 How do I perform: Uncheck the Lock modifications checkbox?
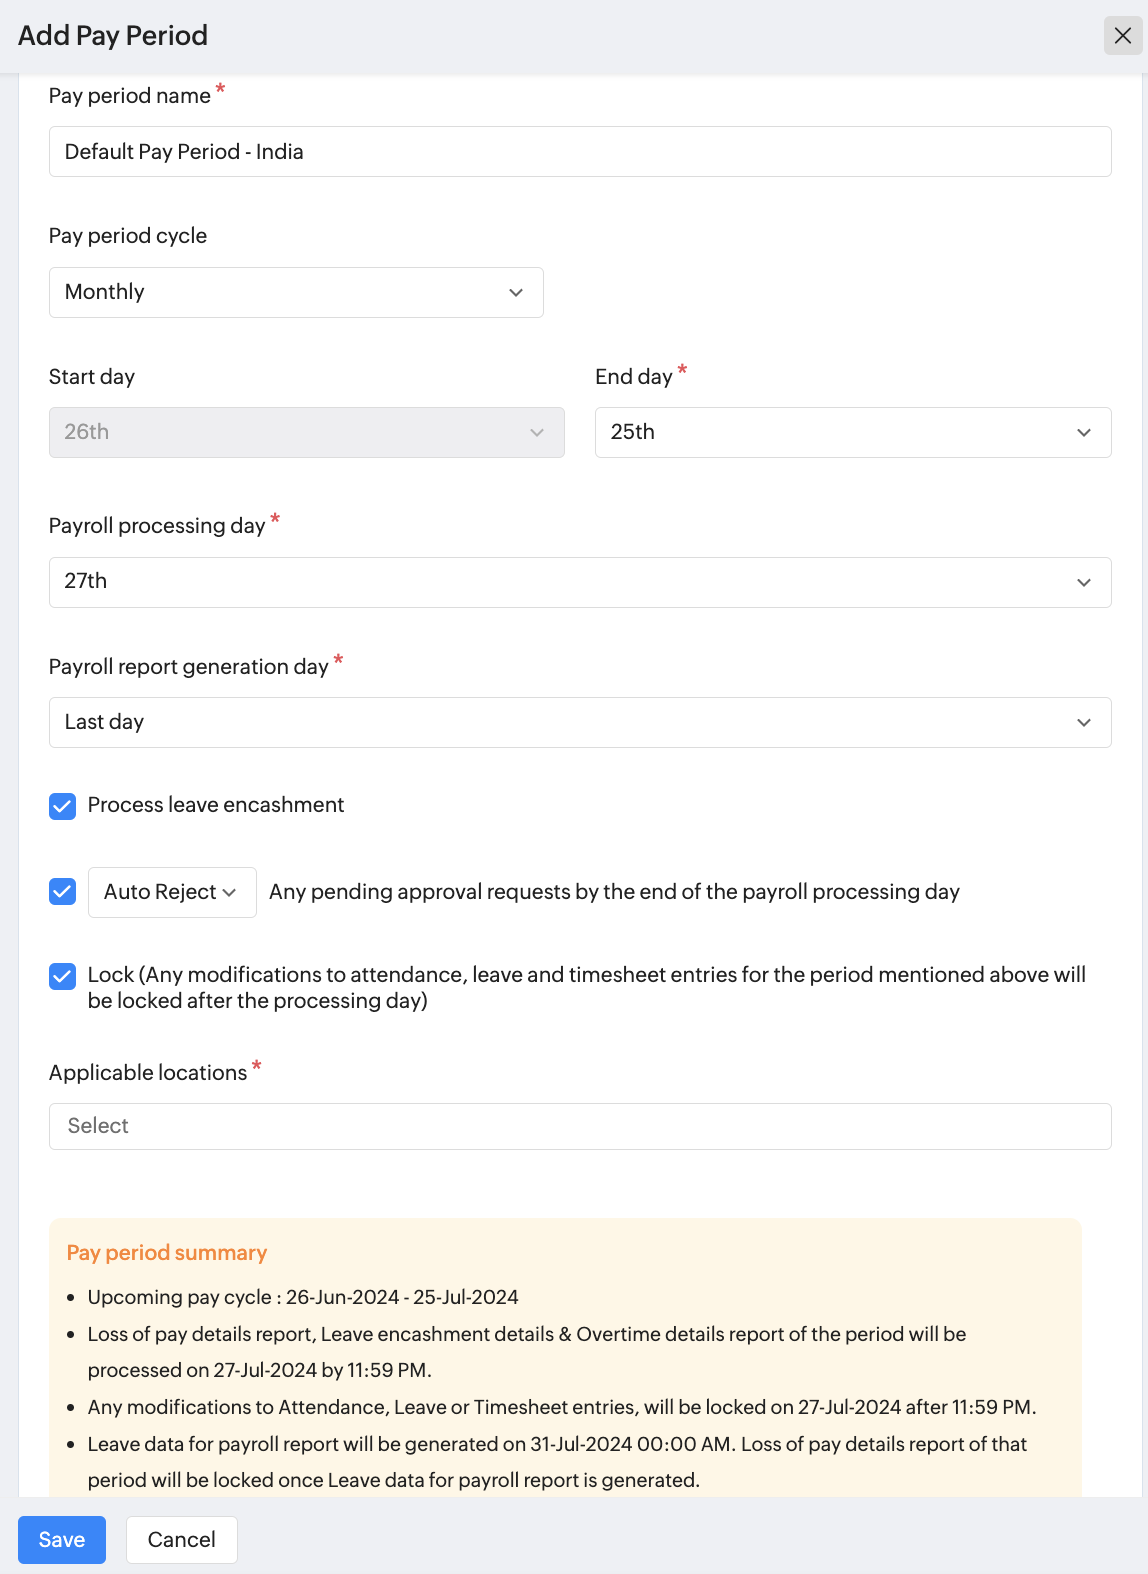coord(63,976)
